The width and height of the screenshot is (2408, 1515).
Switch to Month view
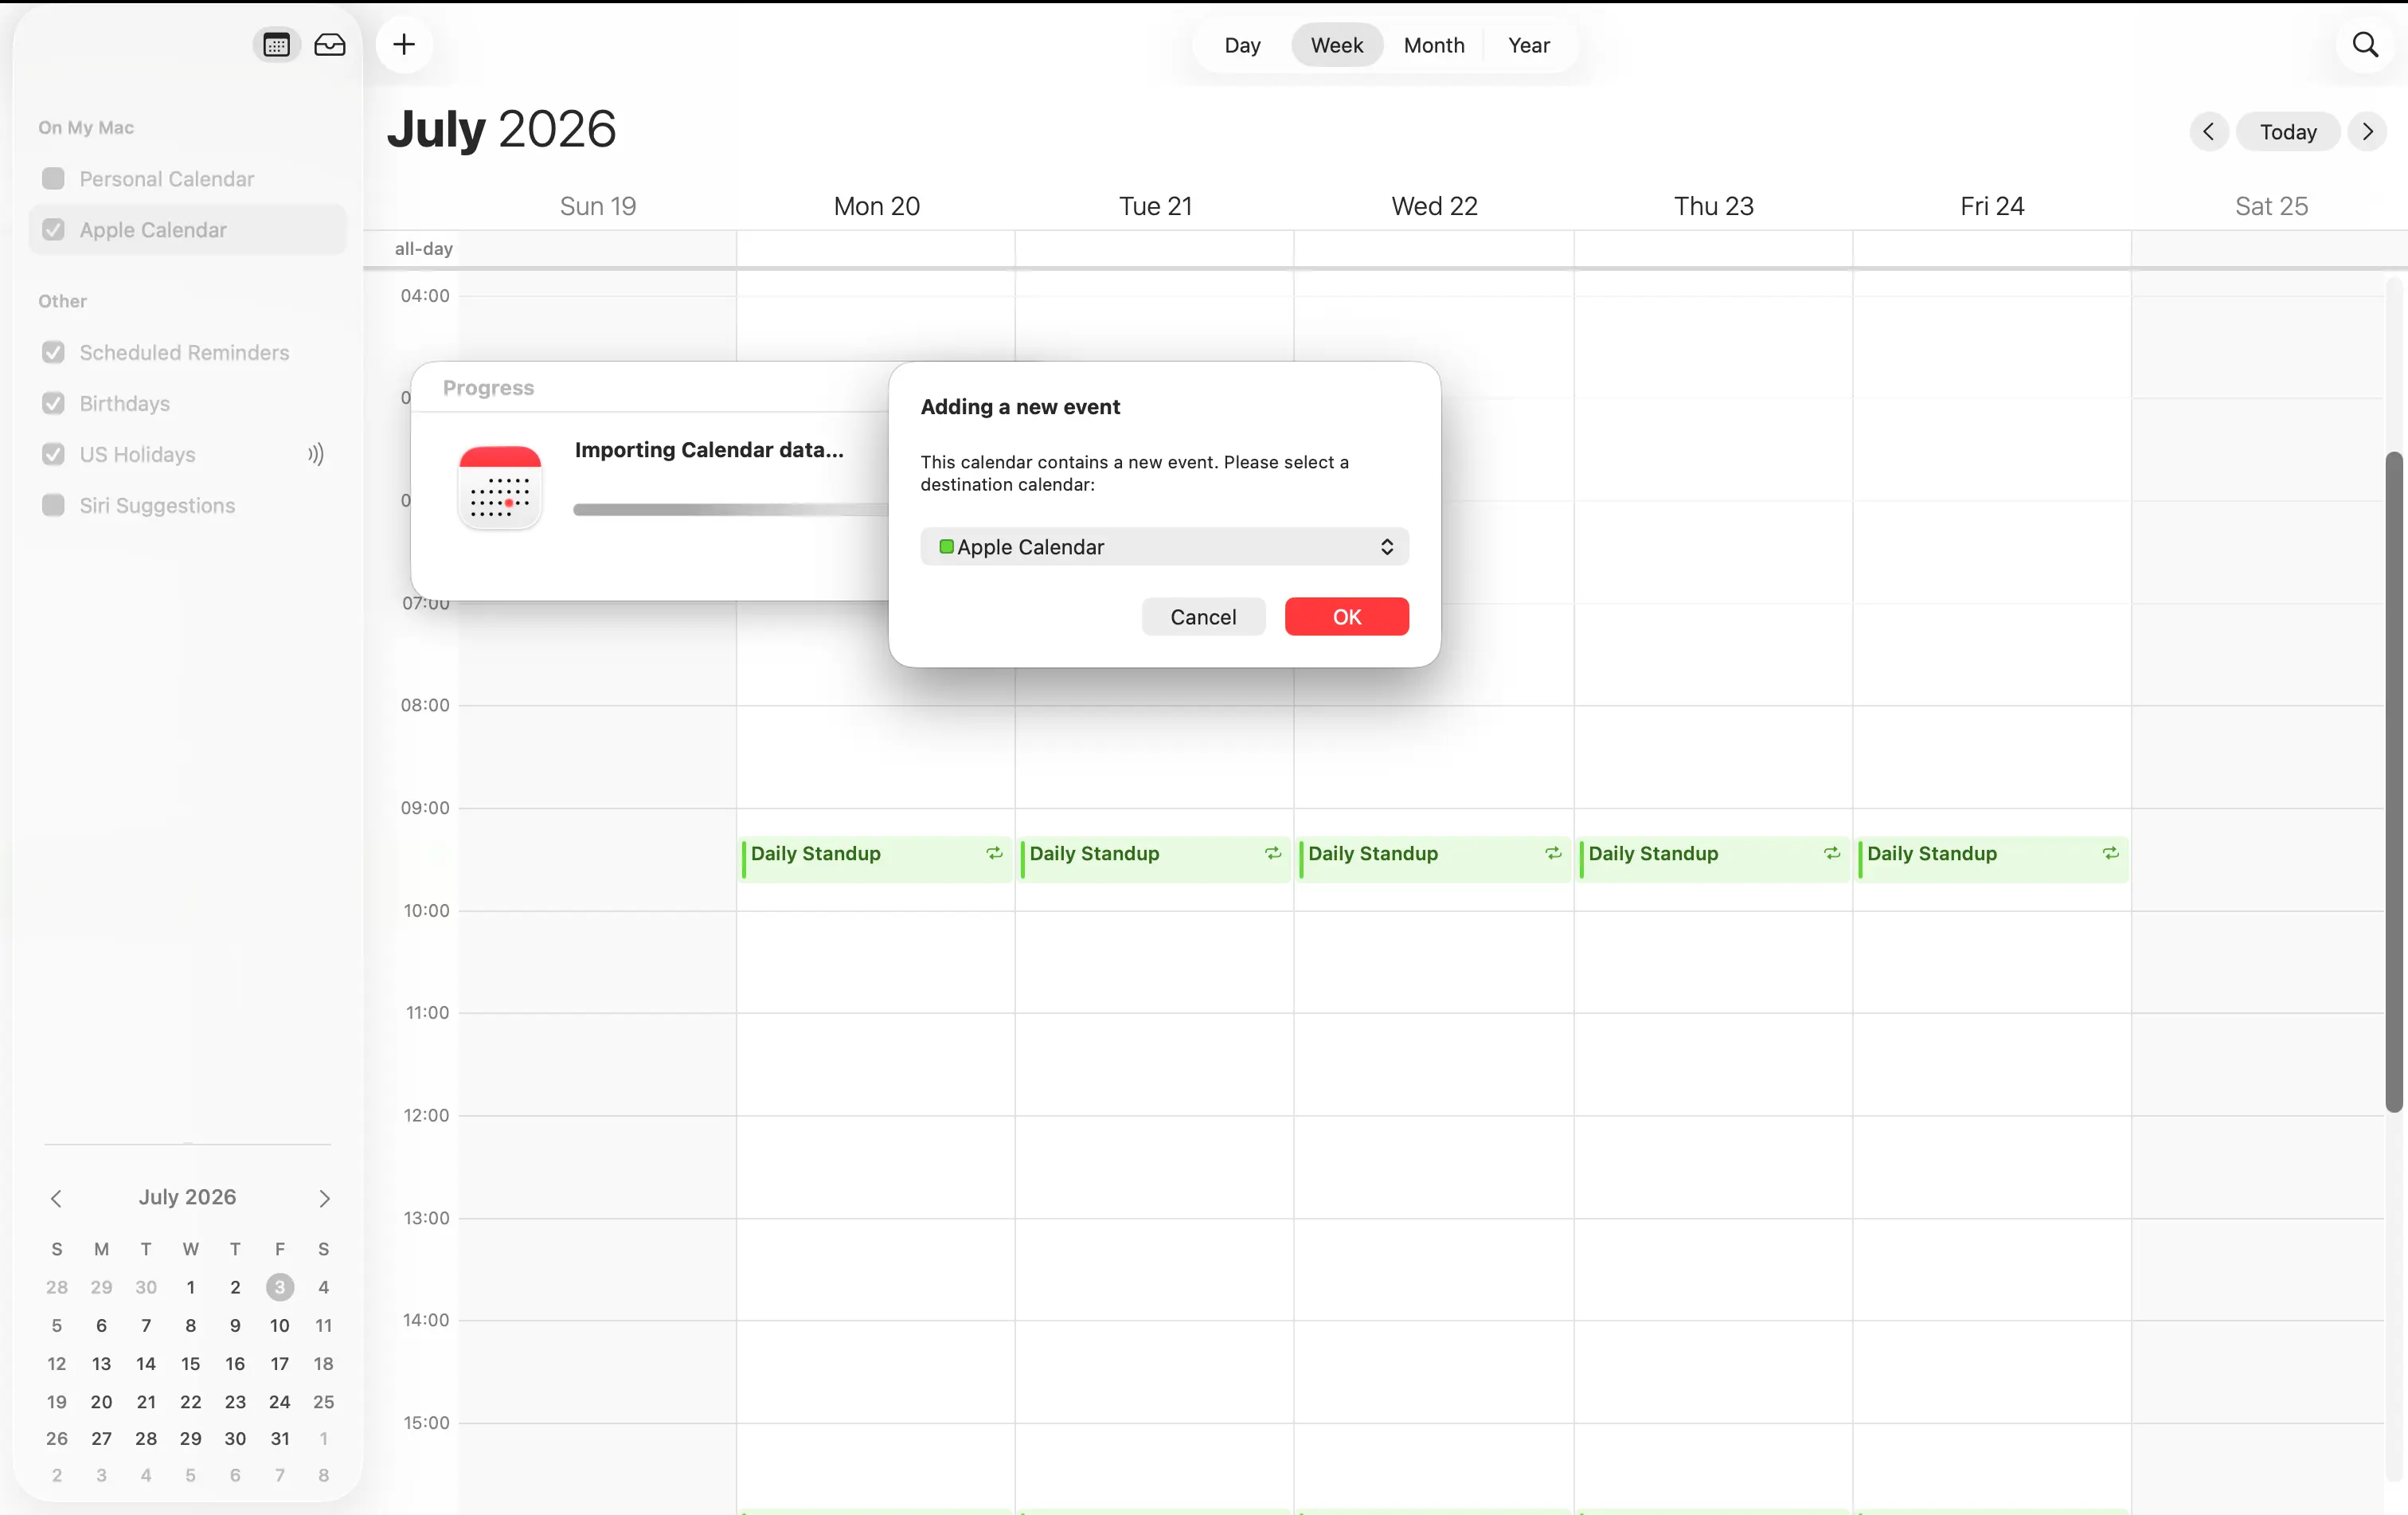1434,45
